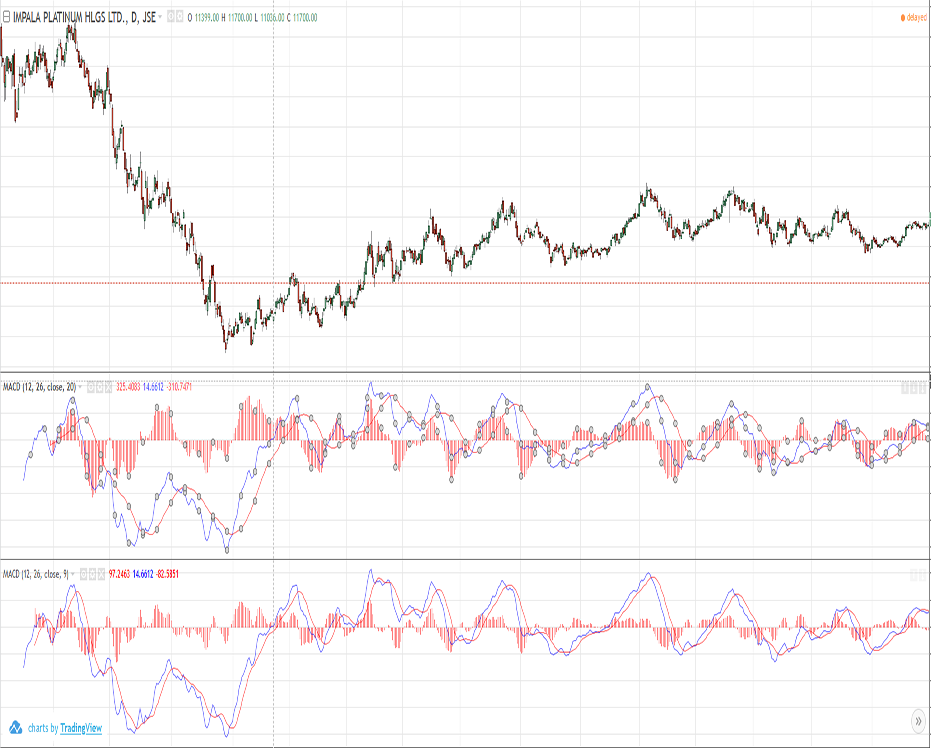Screen dimensions: 931x748
Task: Click the low price value 11036.00
Action: point(272,17)
